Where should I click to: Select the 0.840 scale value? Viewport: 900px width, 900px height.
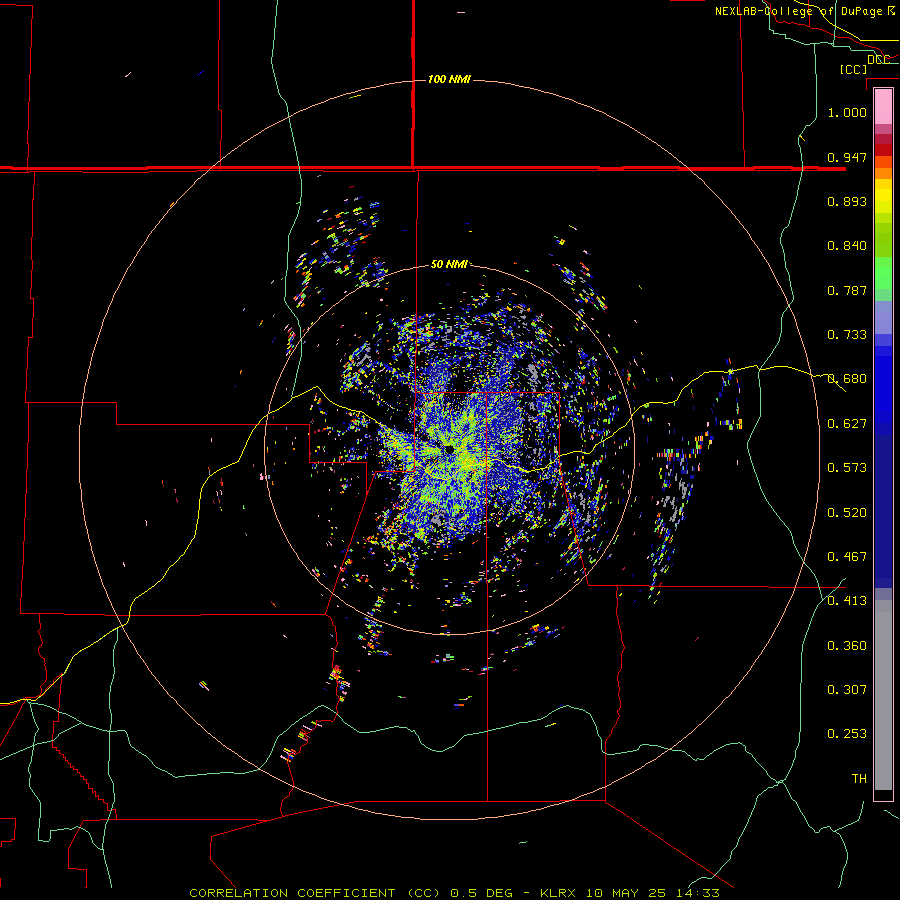pos(847,246)
